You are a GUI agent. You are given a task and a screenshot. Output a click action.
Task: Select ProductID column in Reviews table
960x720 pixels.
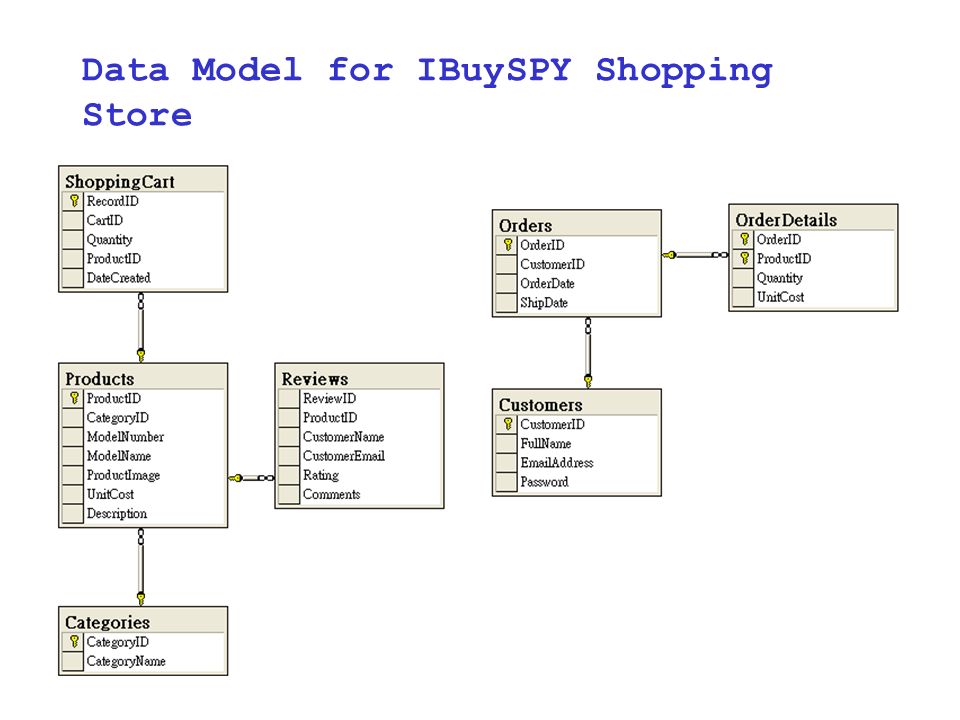[330, 418]
